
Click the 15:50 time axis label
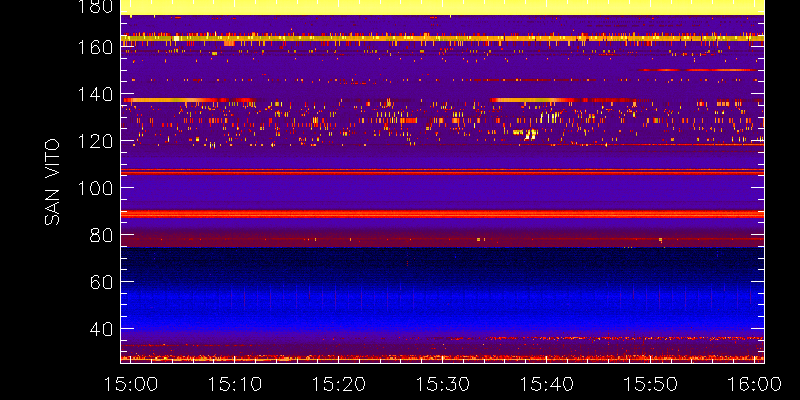tap(651, 384)
